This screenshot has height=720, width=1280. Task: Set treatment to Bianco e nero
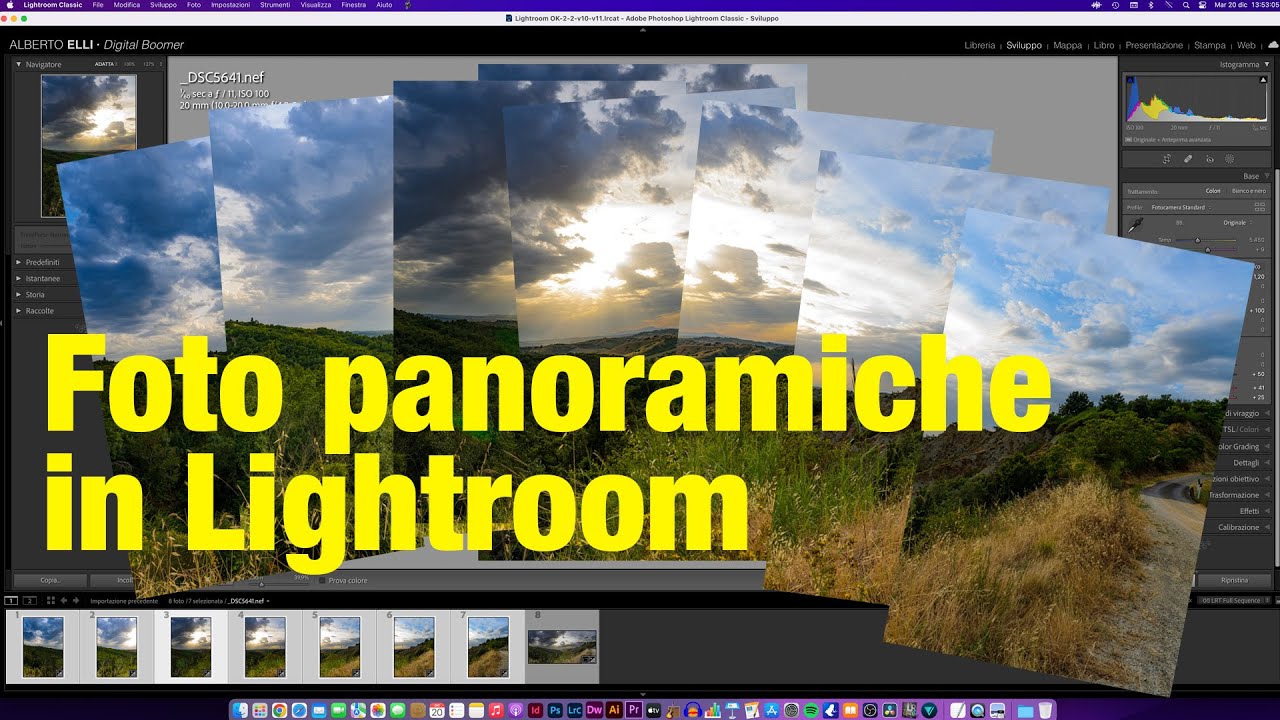(x=1249, y=191)
